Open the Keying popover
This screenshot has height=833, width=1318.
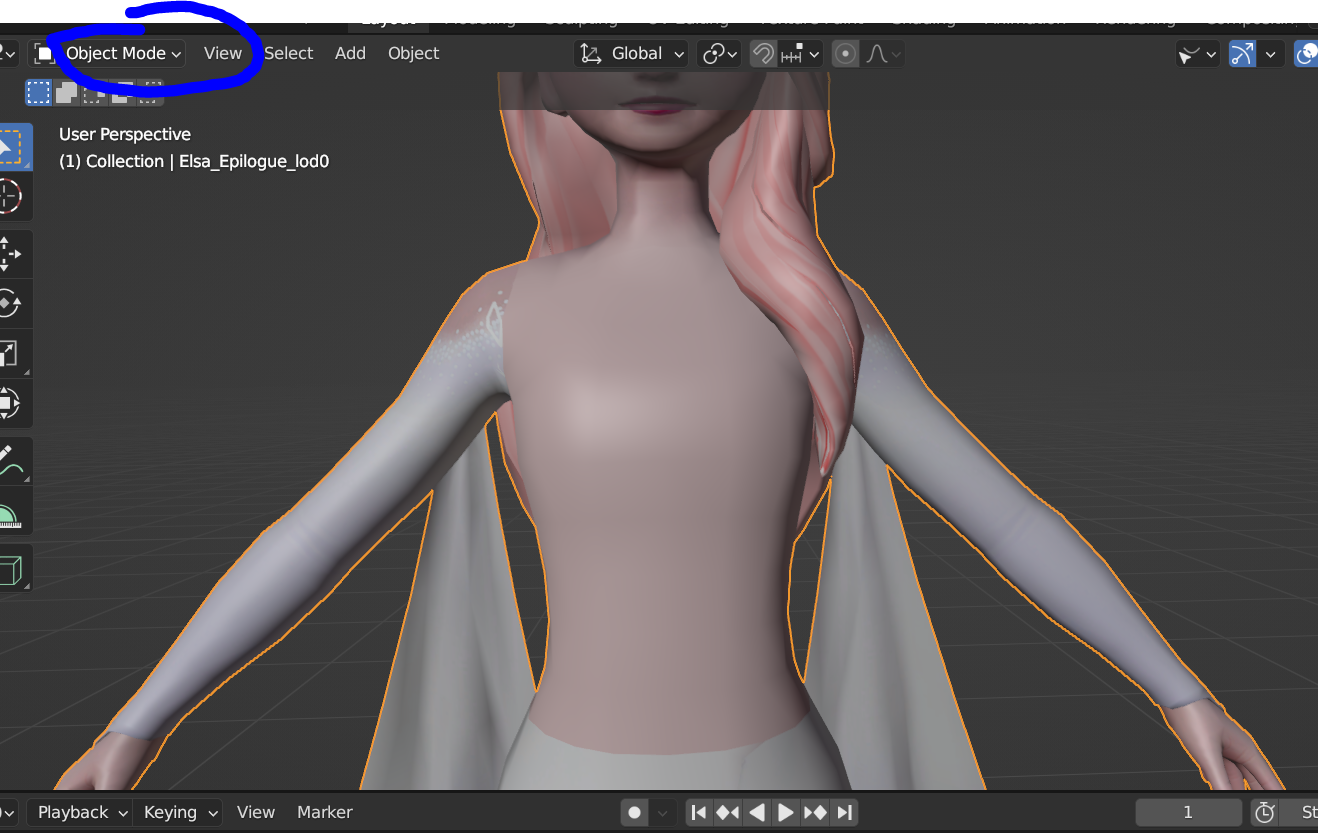tap(178, 812)
